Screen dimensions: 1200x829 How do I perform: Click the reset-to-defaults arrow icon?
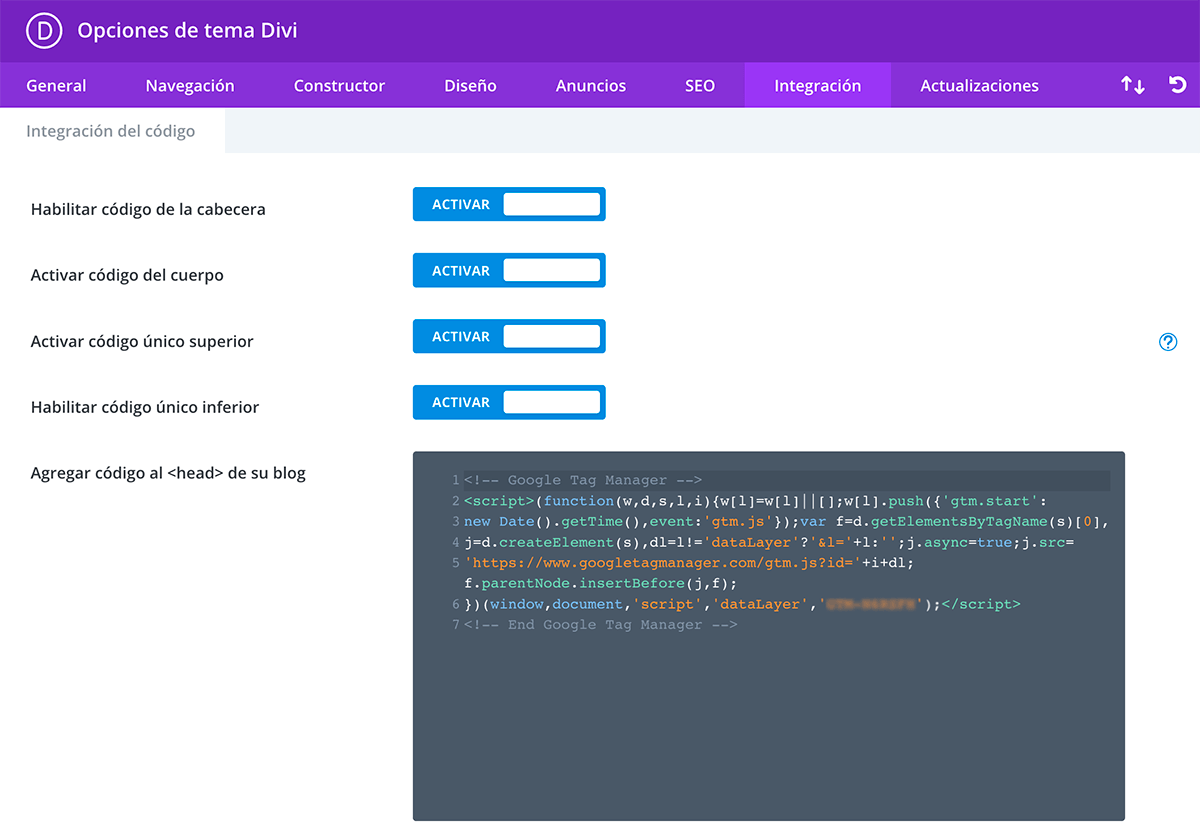click(1178, 85)
